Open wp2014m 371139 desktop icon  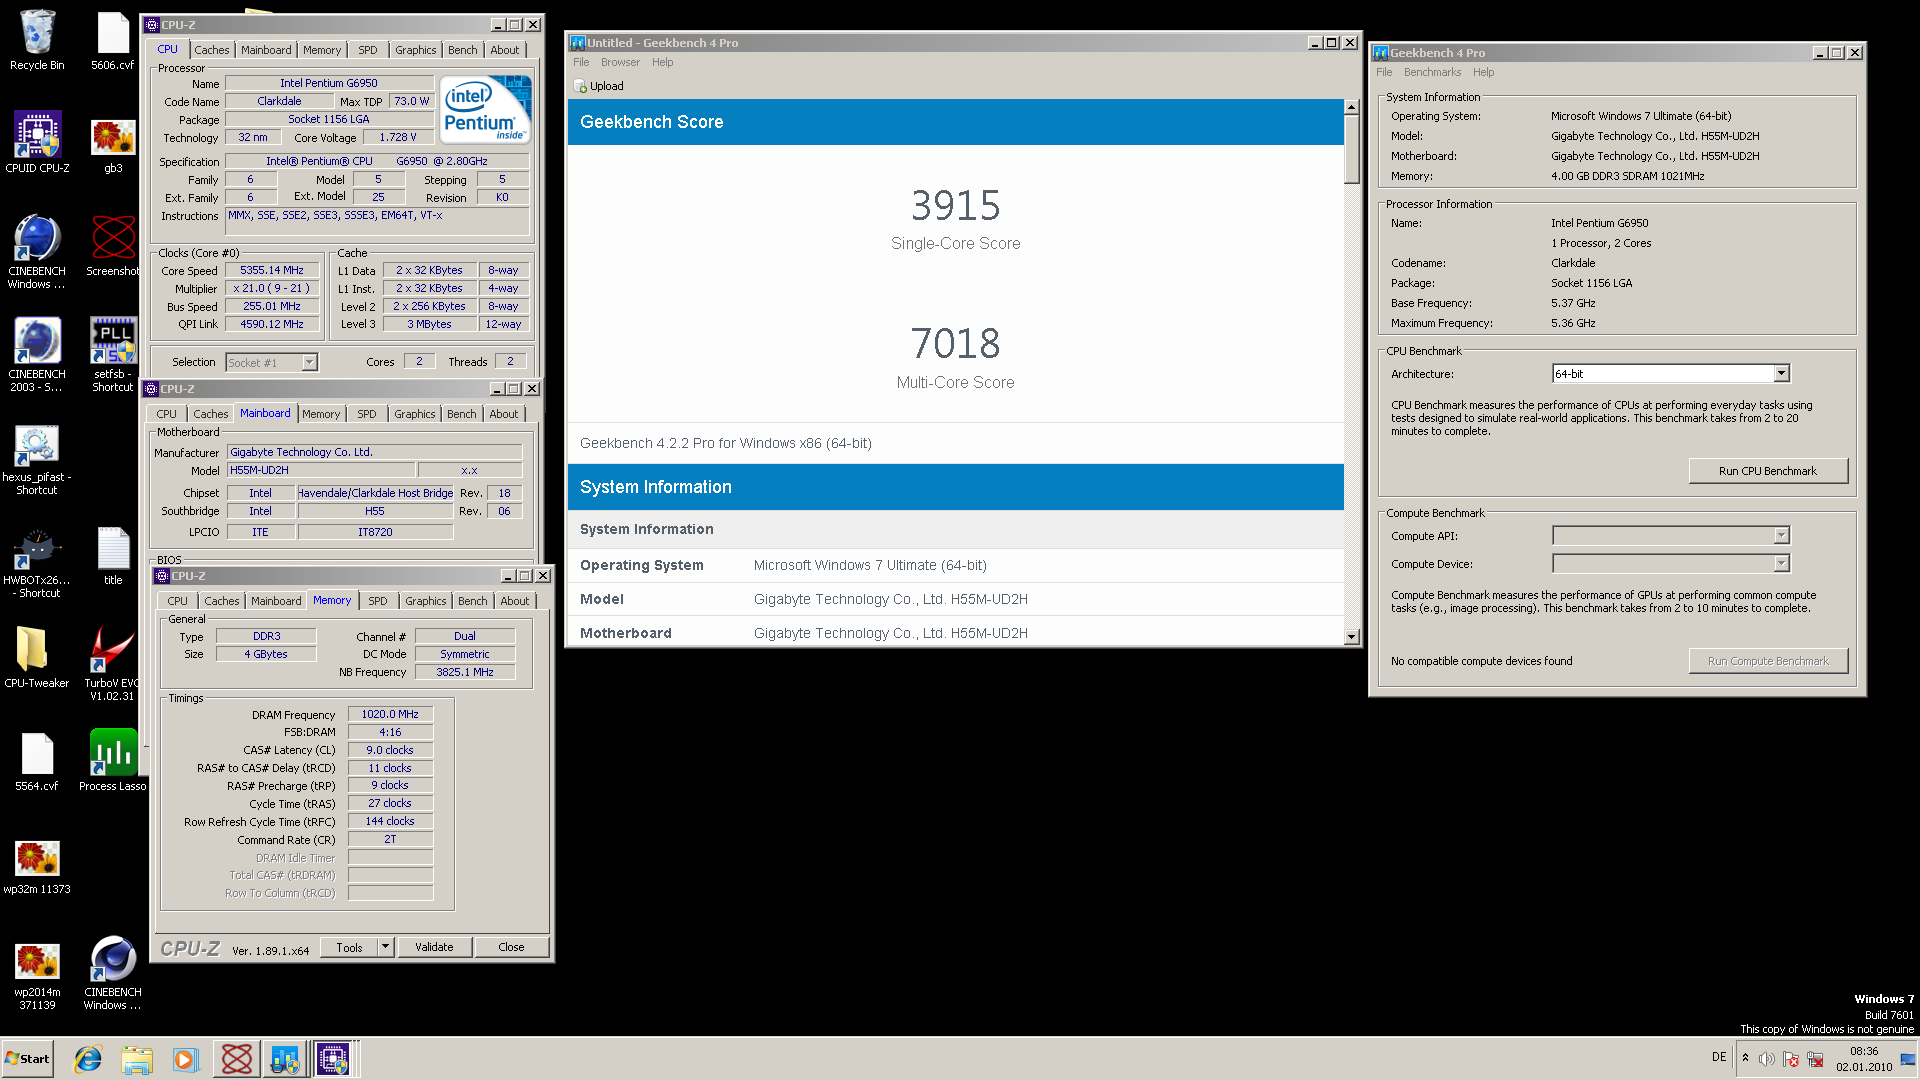[37, 975]
